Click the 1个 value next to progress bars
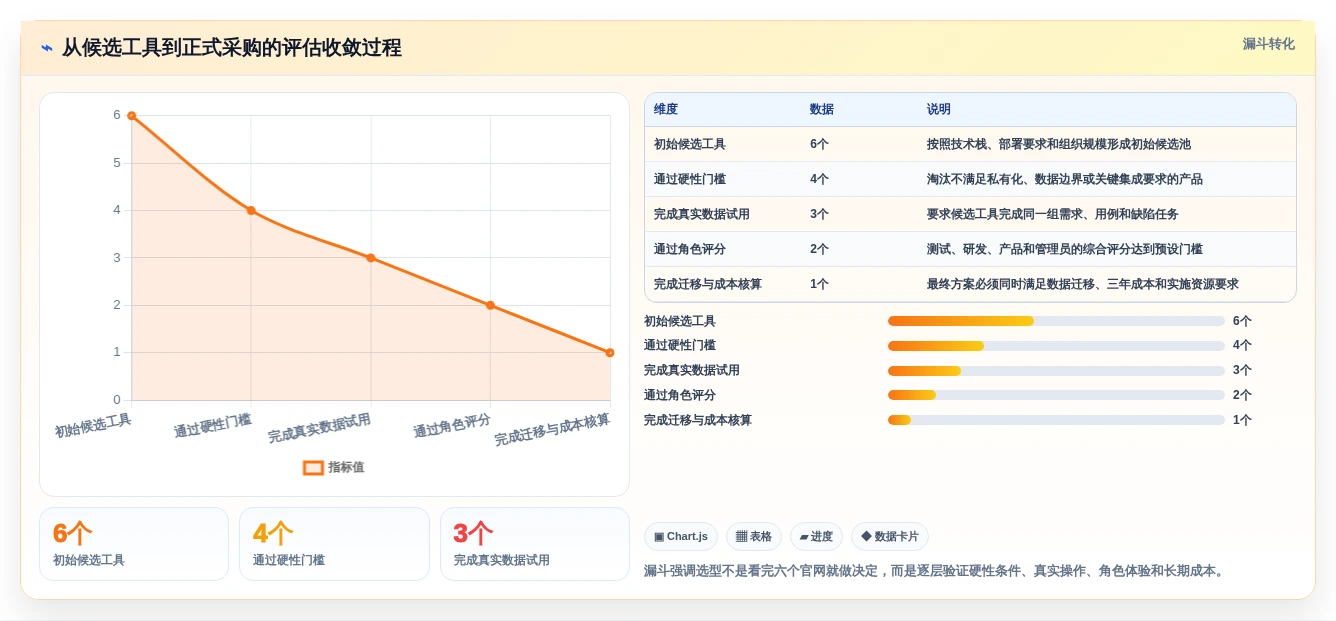 tap(1242, 420)
